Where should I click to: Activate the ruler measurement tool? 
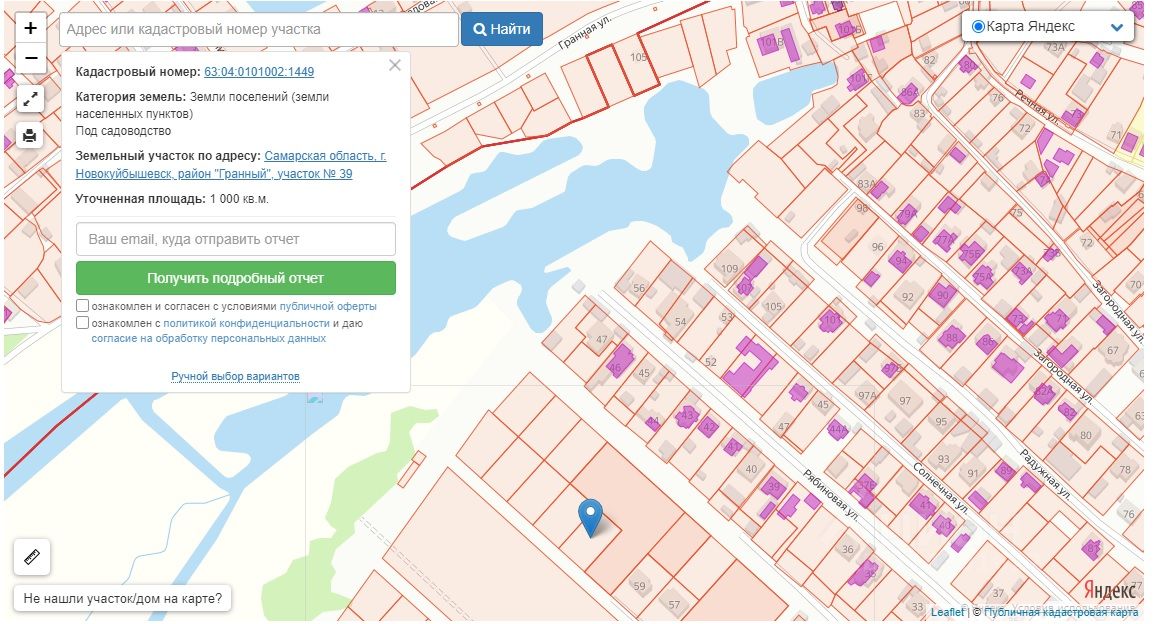tap(32, 557)
